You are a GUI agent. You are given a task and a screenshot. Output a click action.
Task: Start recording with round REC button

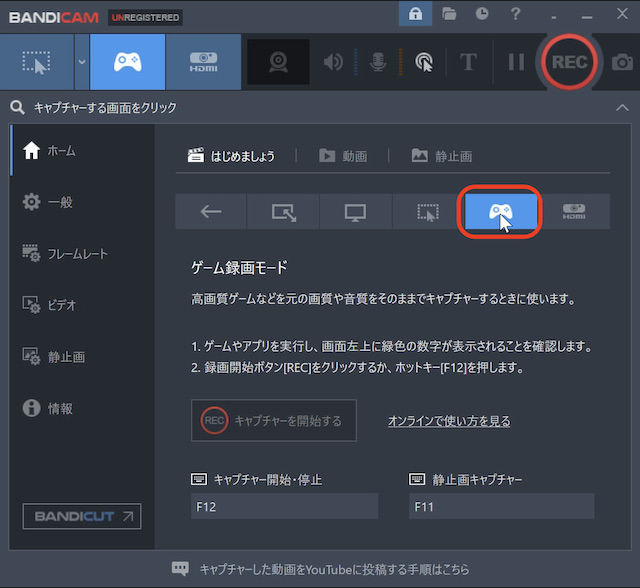click(569, 62)
